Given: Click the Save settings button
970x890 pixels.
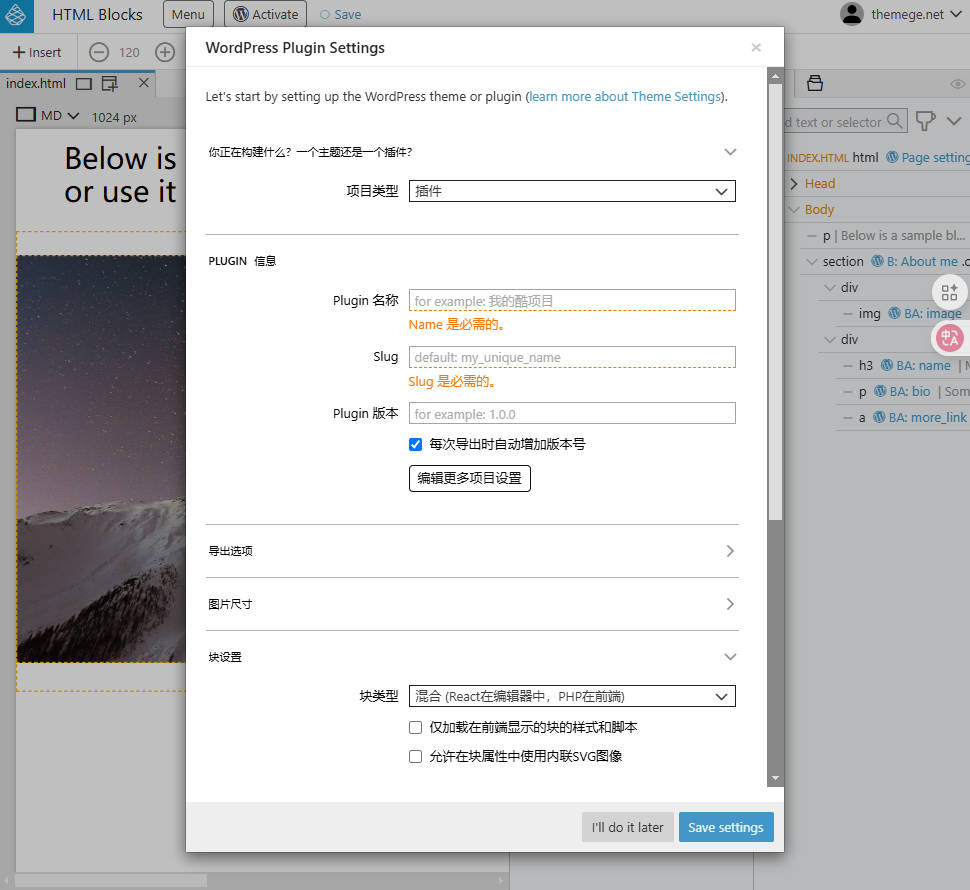Looking at the screenshot, I should (726, 827).
